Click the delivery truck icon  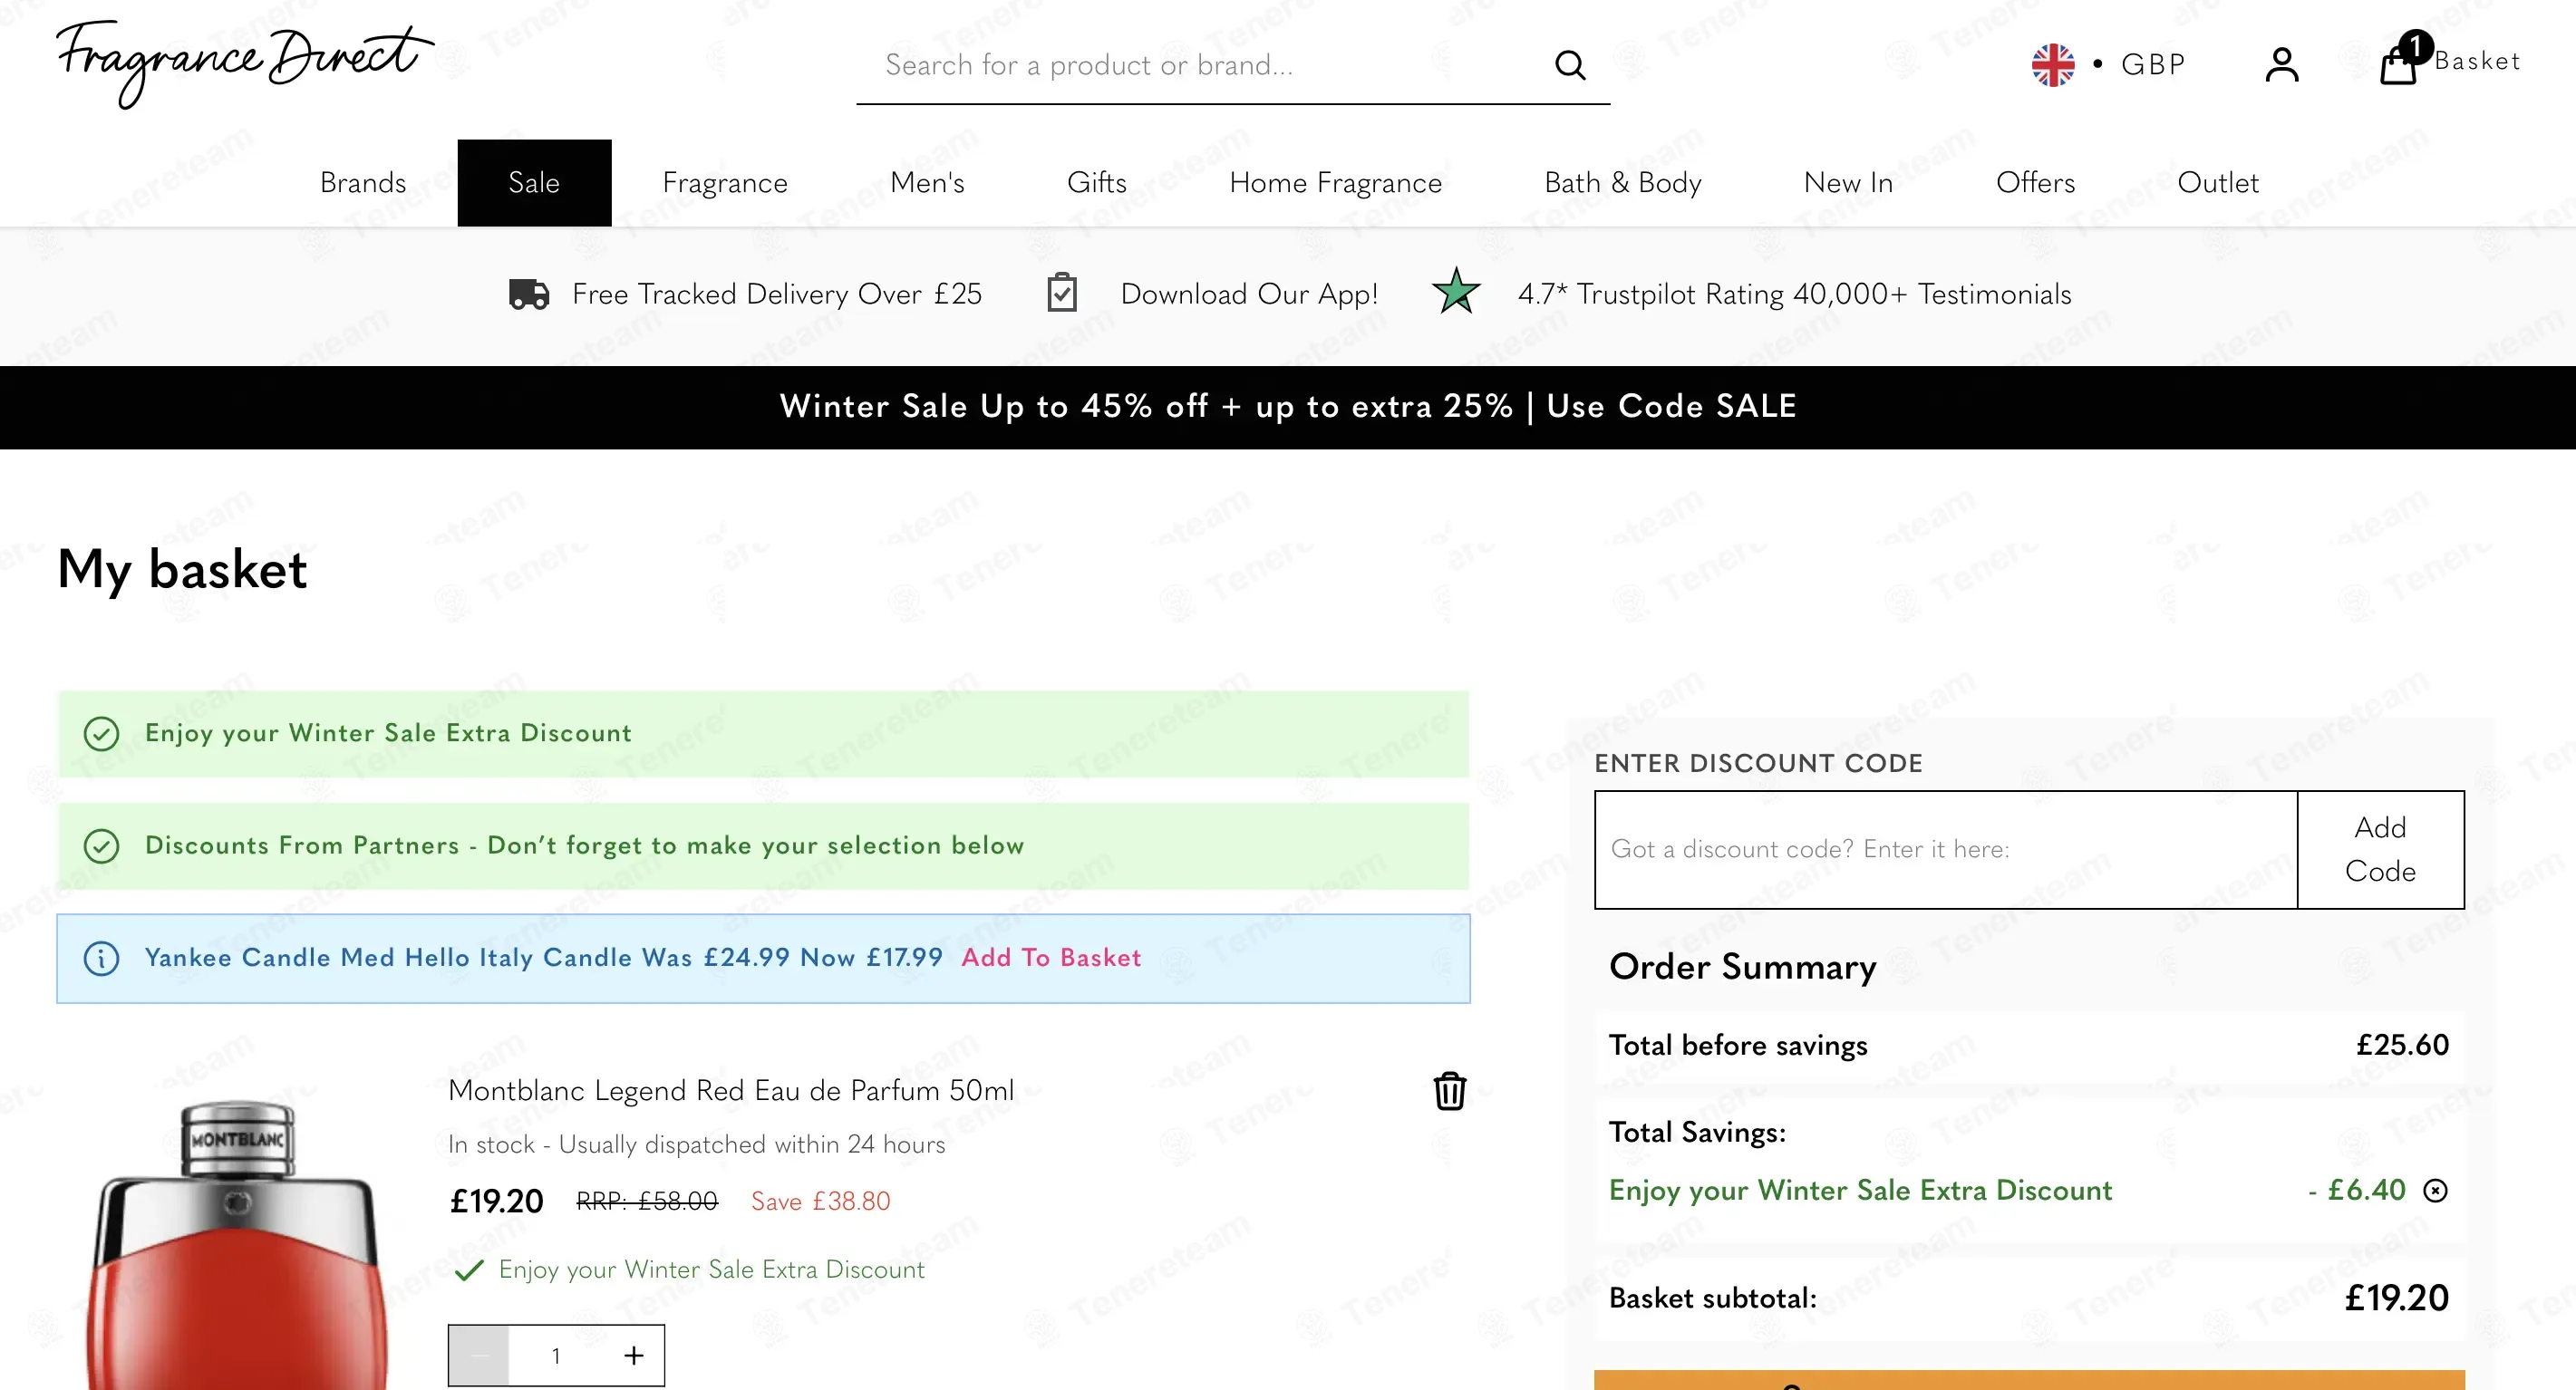[529, 294]
